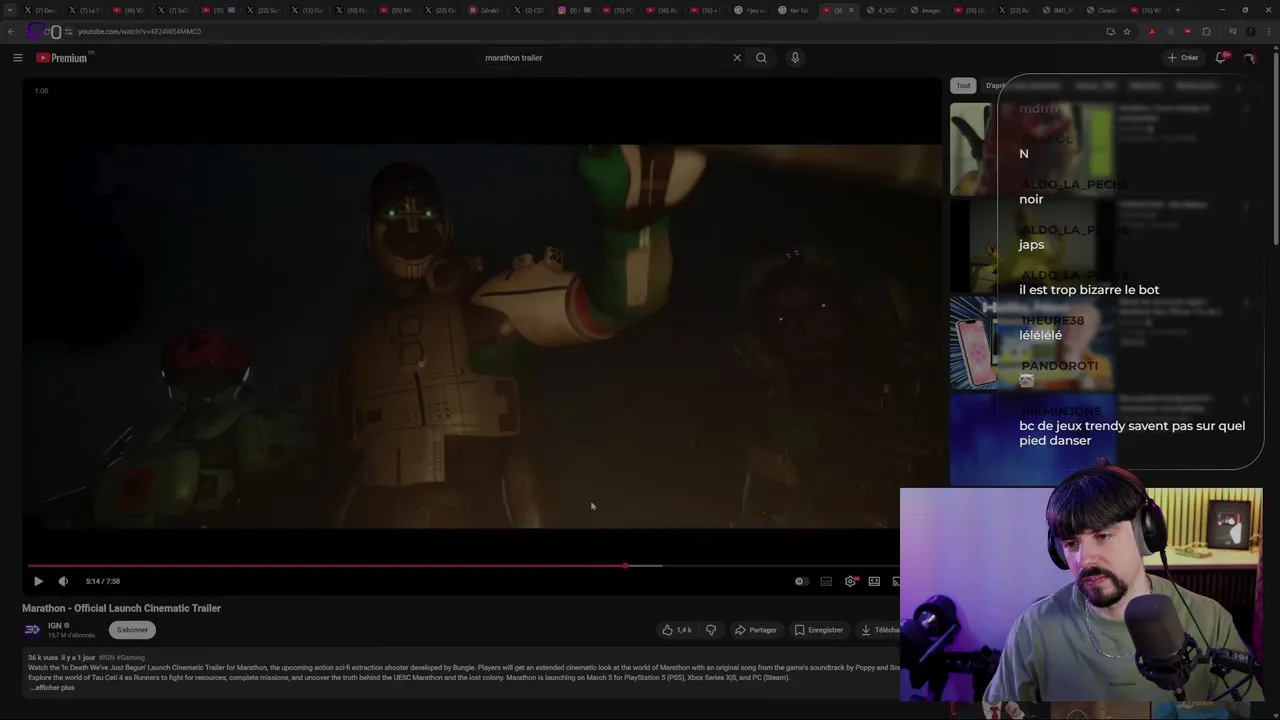Start voice search with the microphone

795,58
